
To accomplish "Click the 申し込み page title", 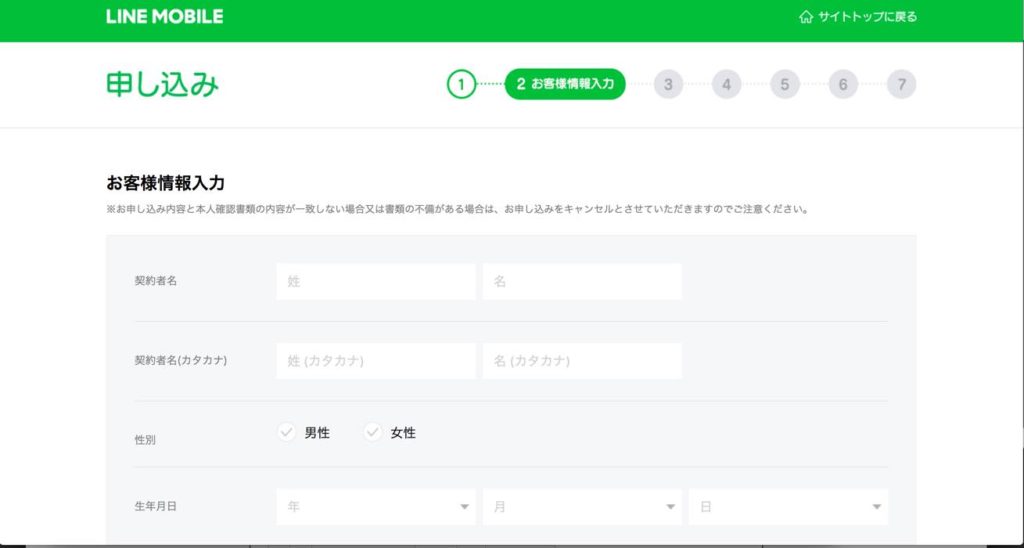I will tap(163, 85).
